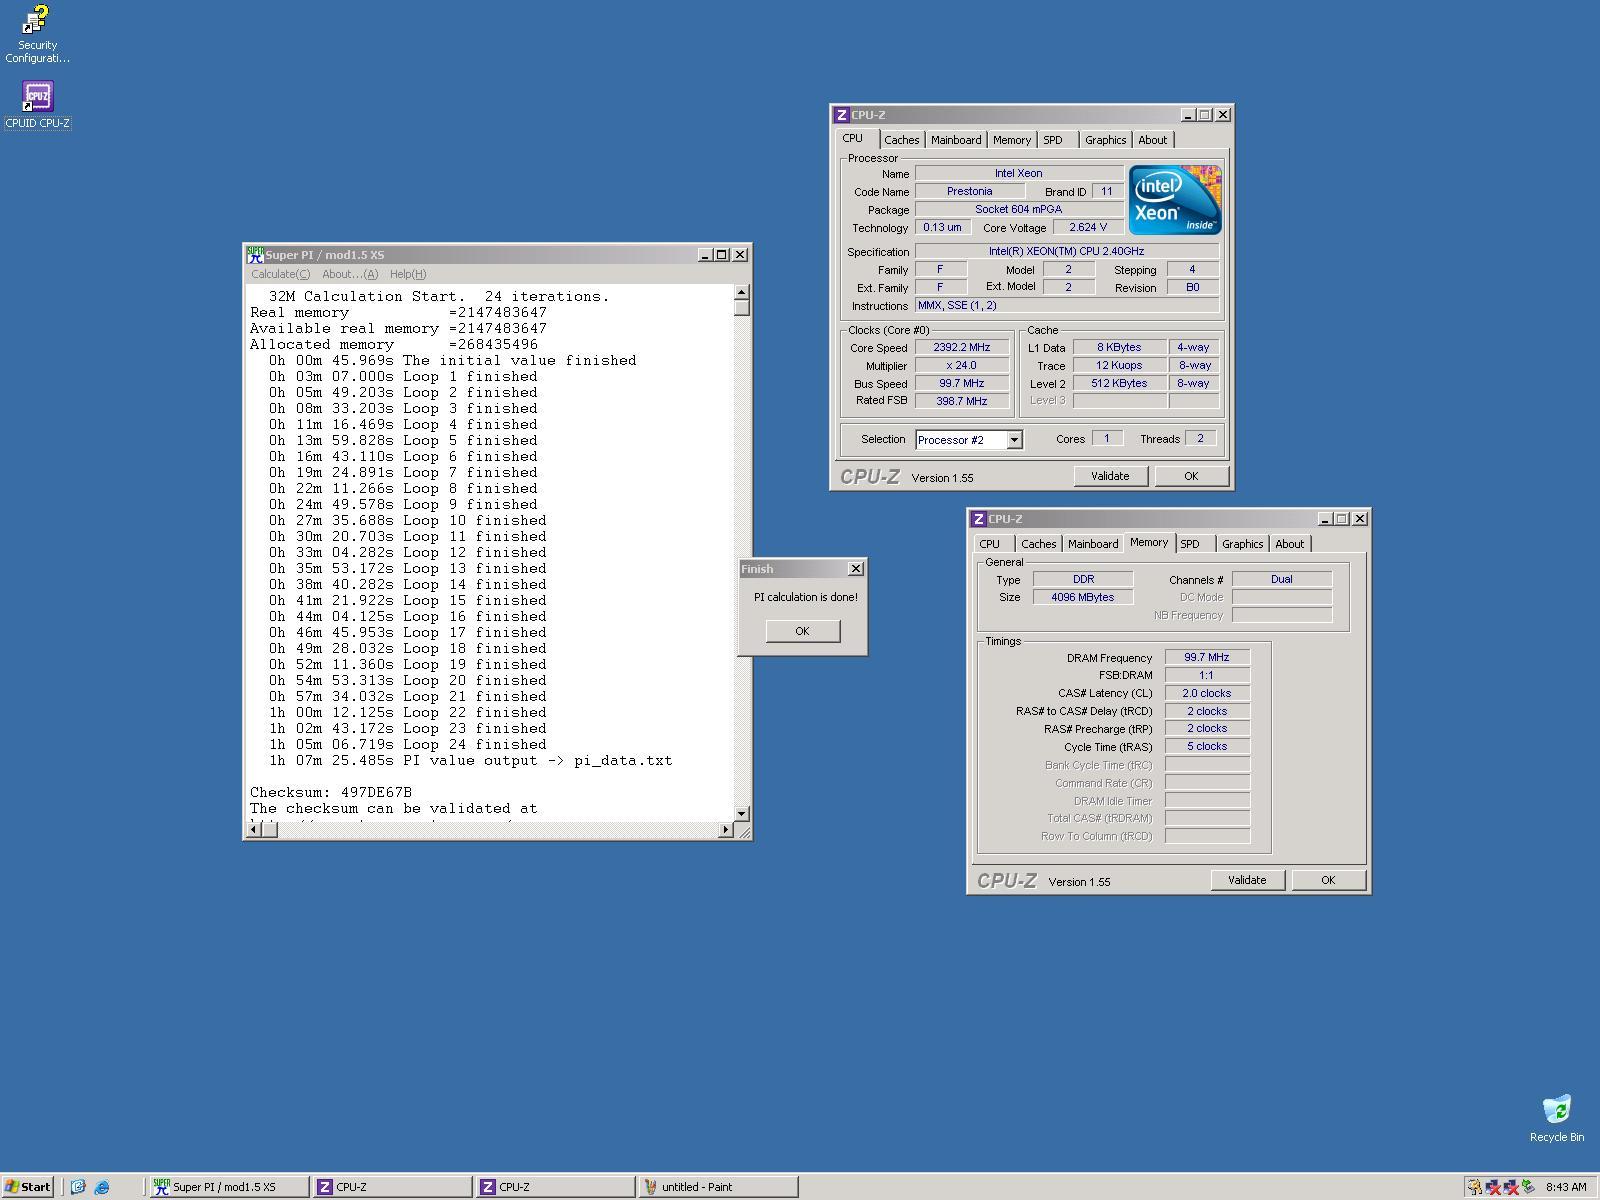Click scroll right arrow in Super PI output
Viewport: 1600px width, 1200px height.
tap(726, 830)
